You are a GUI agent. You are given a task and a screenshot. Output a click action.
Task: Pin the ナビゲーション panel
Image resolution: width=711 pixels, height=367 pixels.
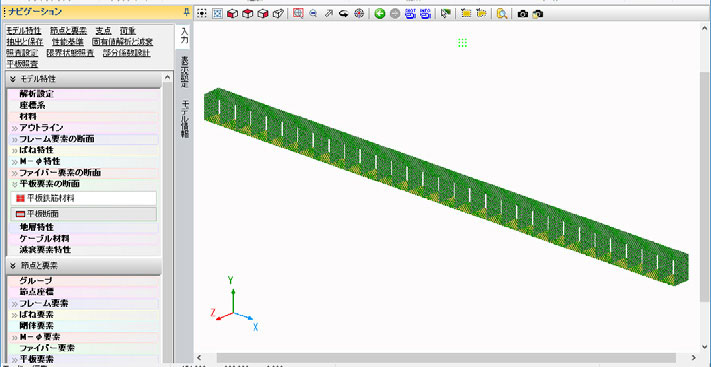(x=186, y=12)
